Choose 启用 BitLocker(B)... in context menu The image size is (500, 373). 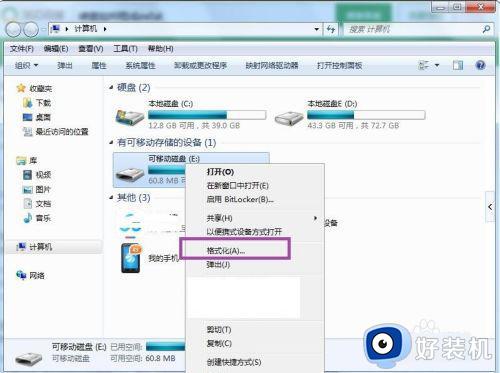pos(240,199)
